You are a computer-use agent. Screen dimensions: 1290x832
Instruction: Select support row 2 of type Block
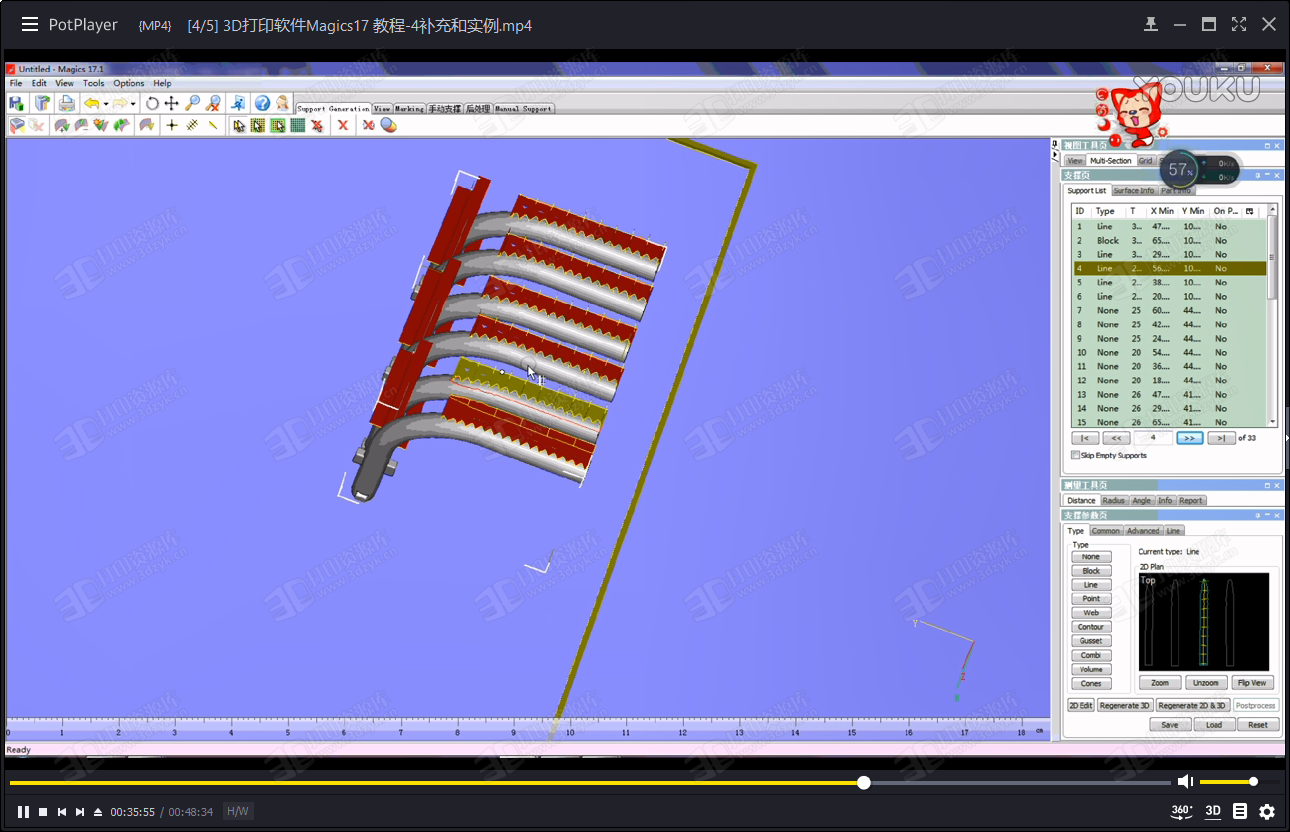(1169, 241)
